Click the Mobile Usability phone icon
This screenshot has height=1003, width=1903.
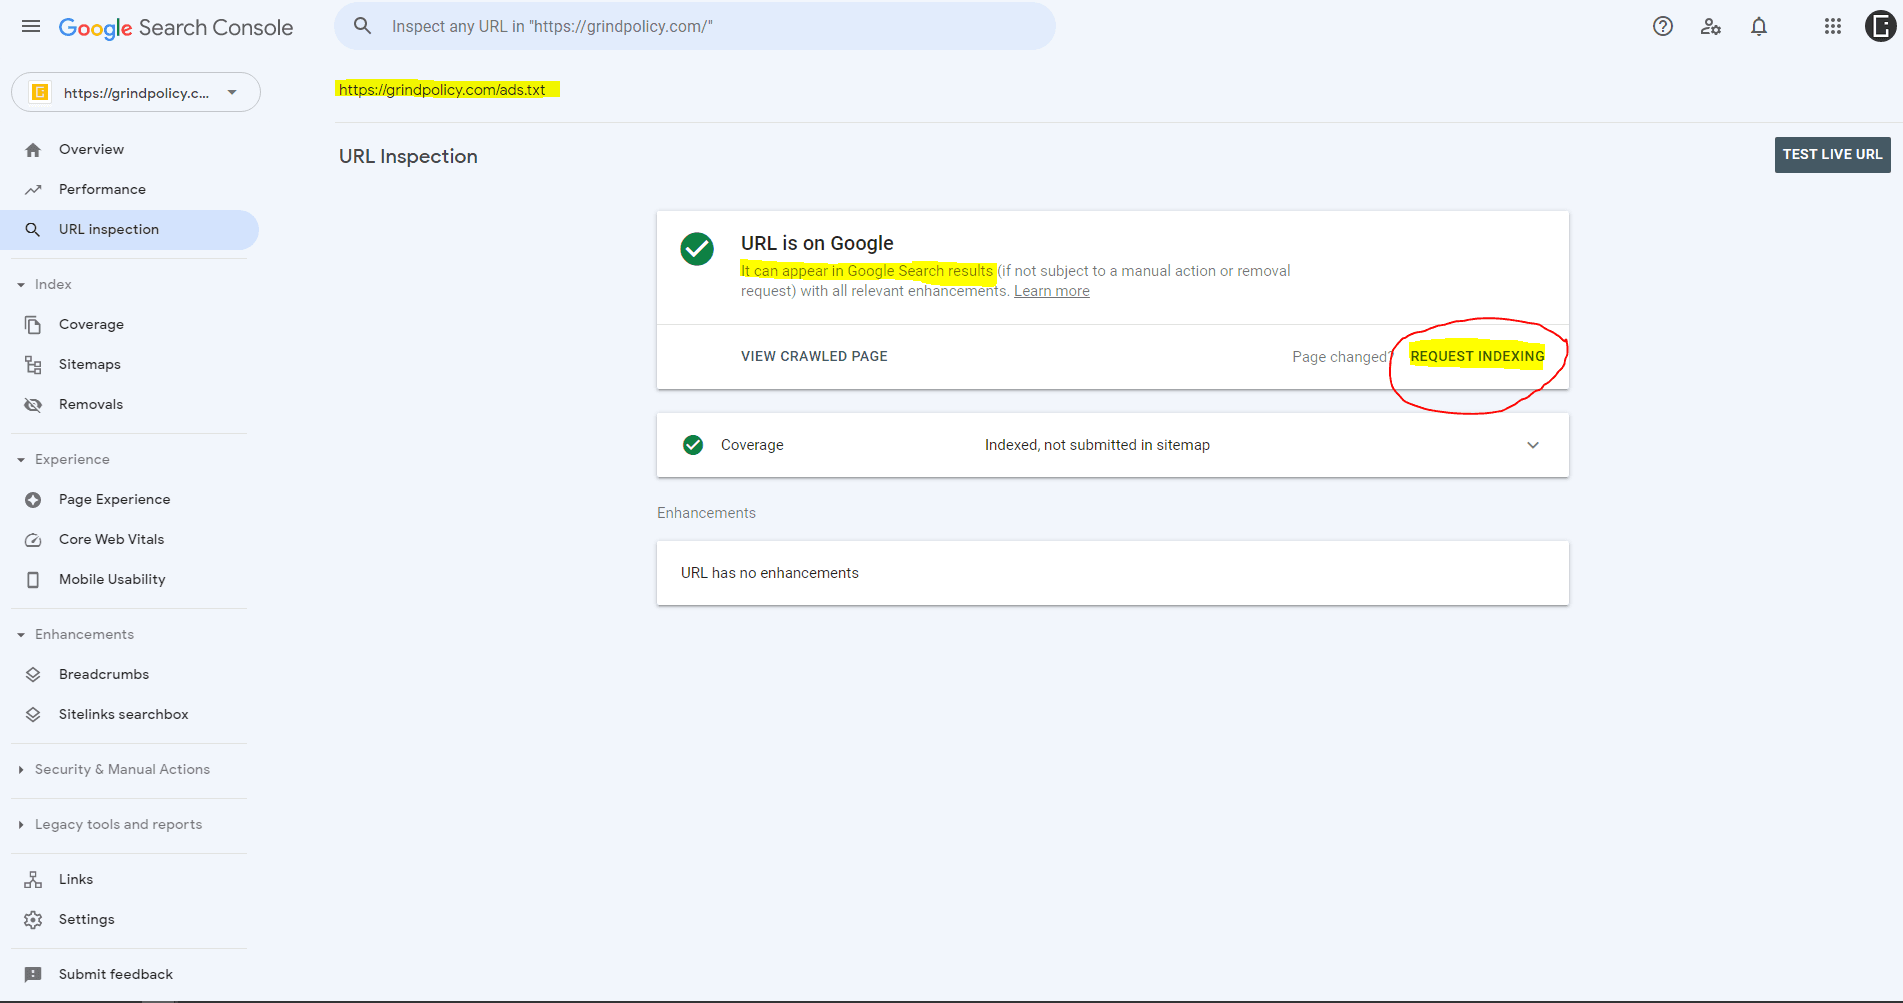coord(33,580)
